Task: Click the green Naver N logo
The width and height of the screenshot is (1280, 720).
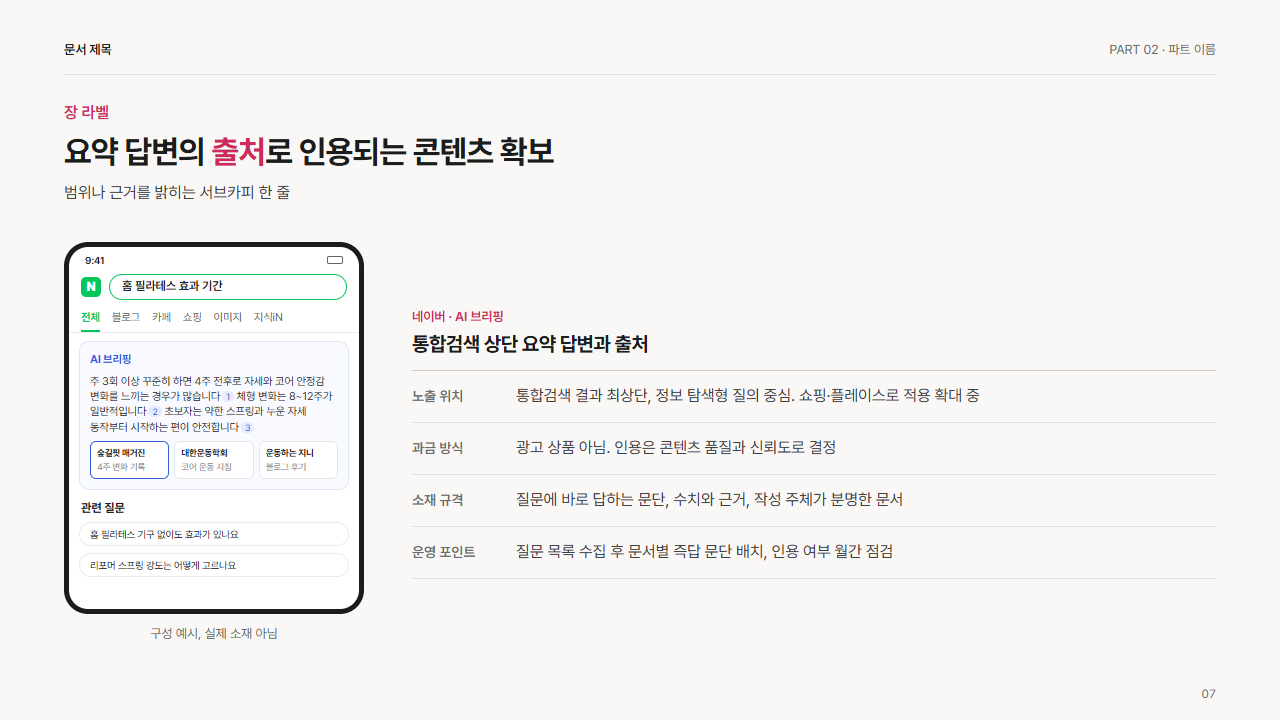Action: click(91, 287)
